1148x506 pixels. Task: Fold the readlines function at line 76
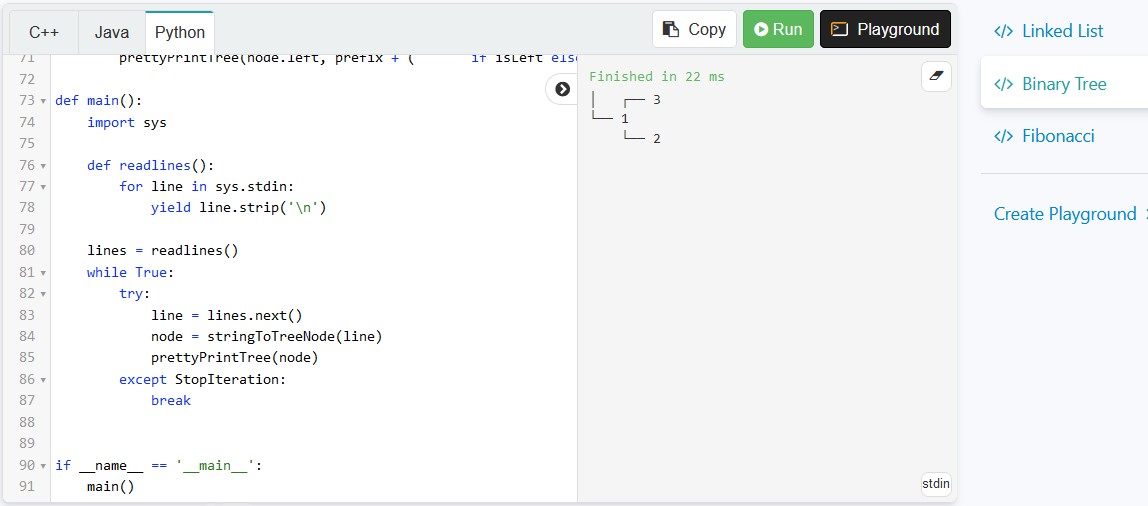click(44, 166)
